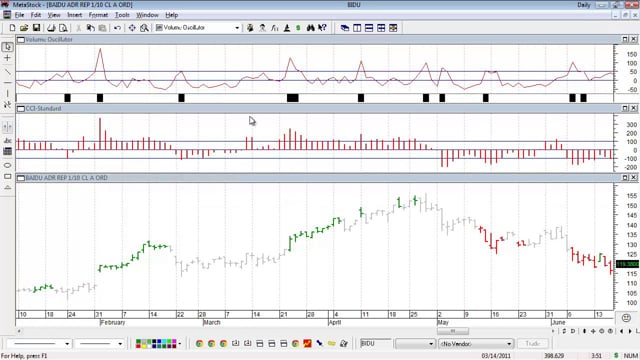This screenshot has width=640, height=360.
Task: Select the horizontal line tool
Action: pyautogui.click(x=7, y=82)
